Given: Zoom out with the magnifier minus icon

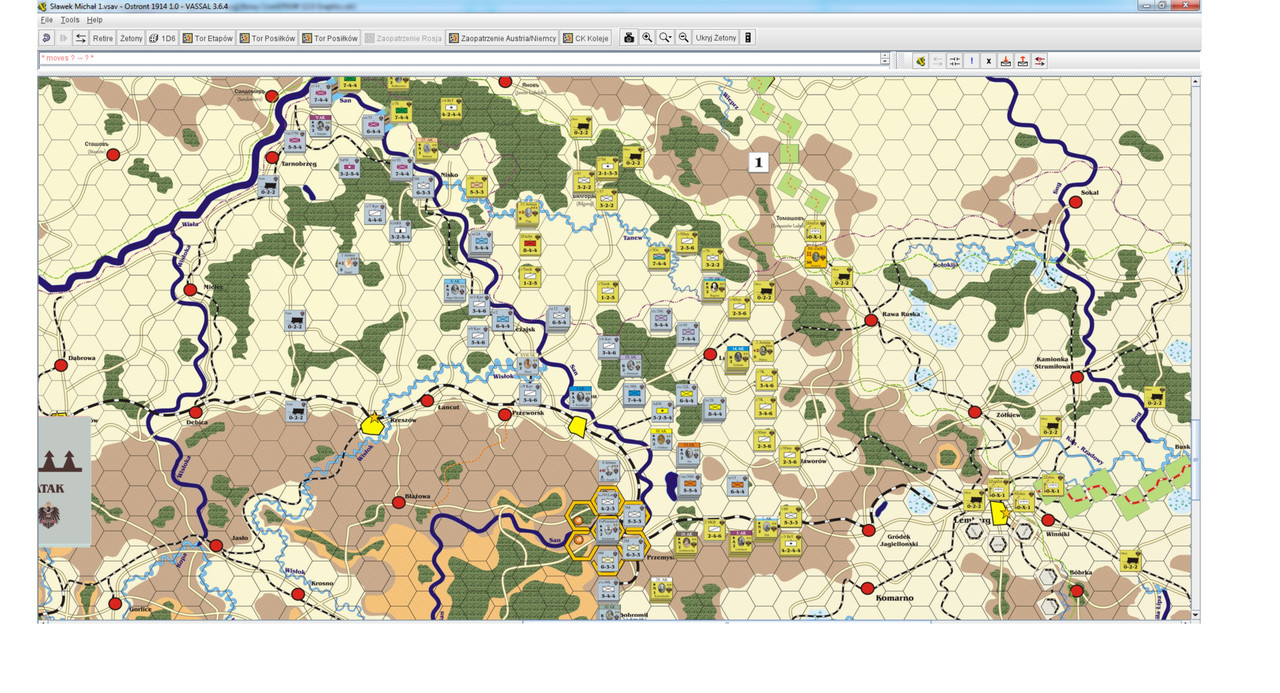Looking at the screenshot, I should click(x=683, y=38).
